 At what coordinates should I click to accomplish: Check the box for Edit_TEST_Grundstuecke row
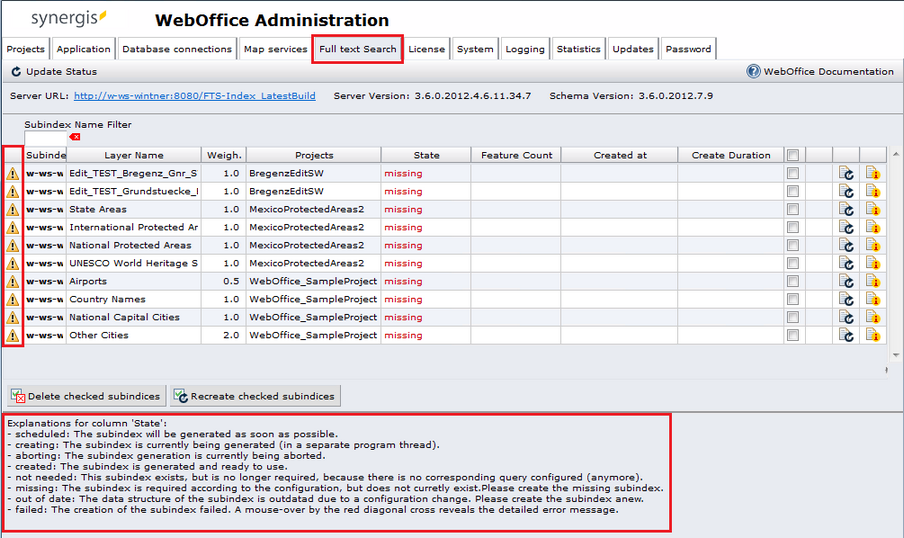tap(793, 191)
